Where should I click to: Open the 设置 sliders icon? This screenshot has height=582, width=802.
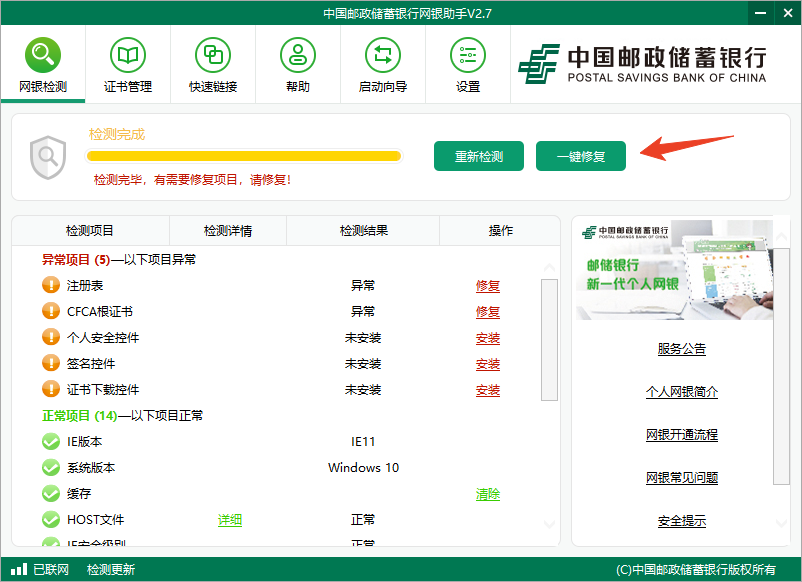tap(467, 55)
